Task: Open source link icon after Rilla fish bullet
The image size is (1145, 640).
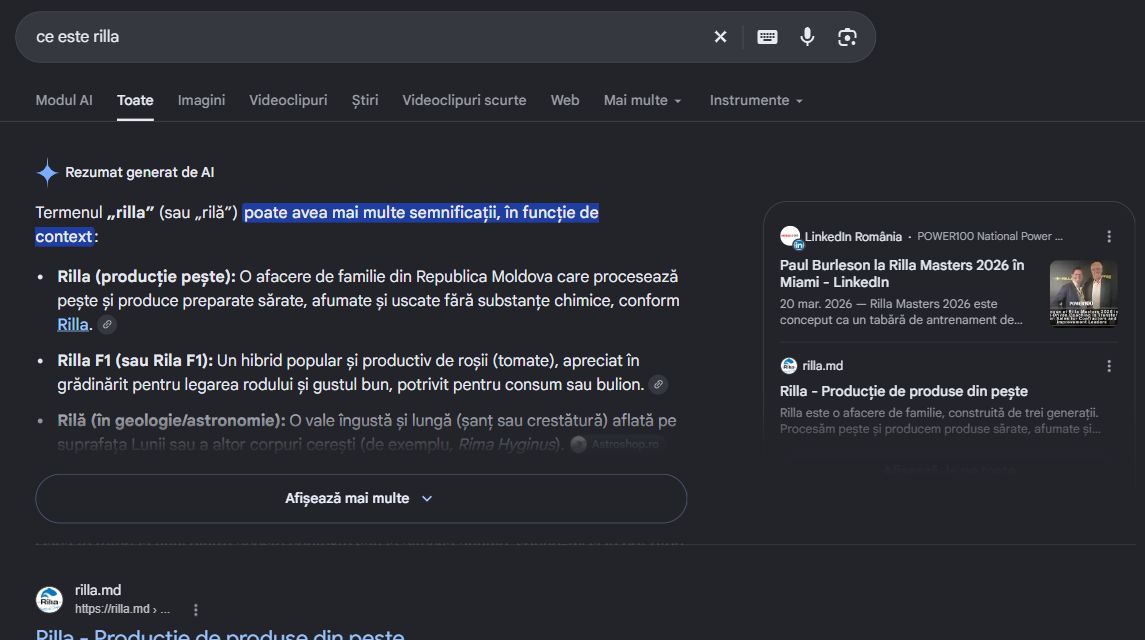Action: [107, 324]
